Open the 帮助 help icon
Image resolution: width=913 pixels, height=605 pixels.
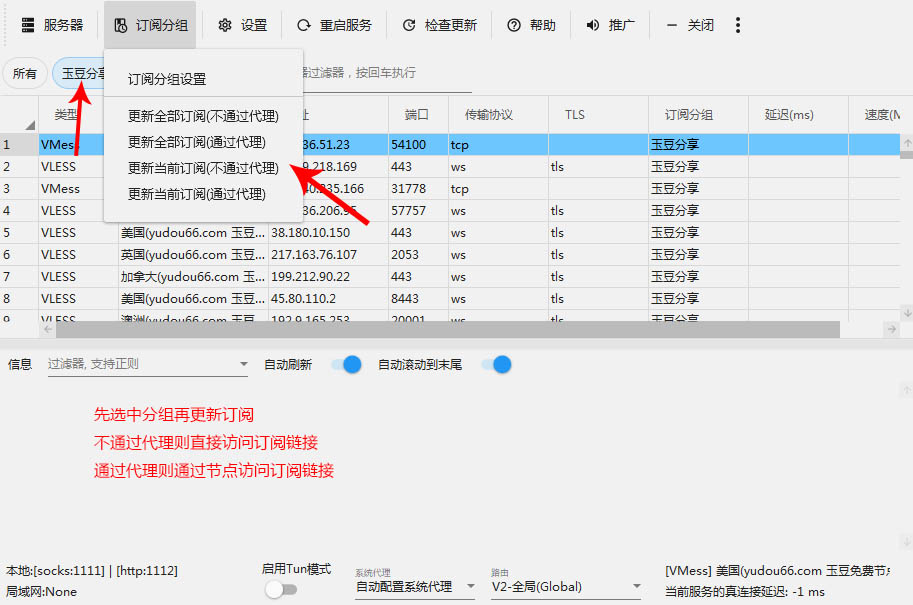(x=513, y=25)
